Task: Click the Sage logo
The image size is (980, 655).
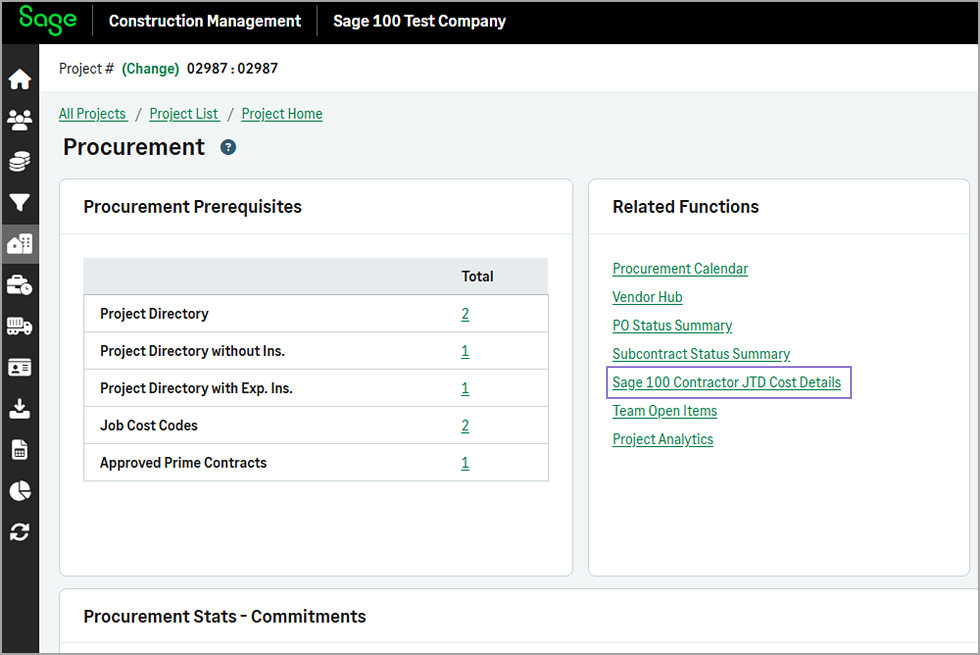Action: [x=48, y=20]
